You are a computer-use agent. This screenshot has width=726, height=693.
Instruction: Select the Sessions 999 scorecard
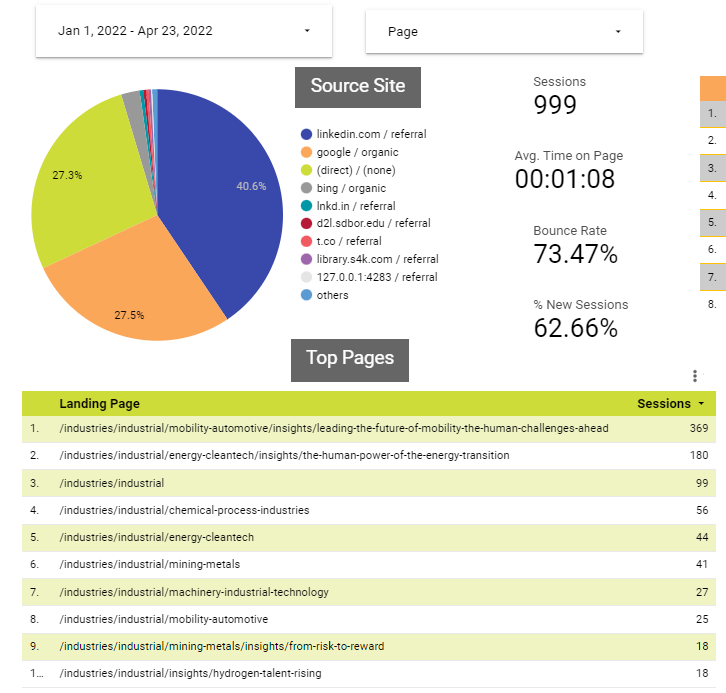560,96
